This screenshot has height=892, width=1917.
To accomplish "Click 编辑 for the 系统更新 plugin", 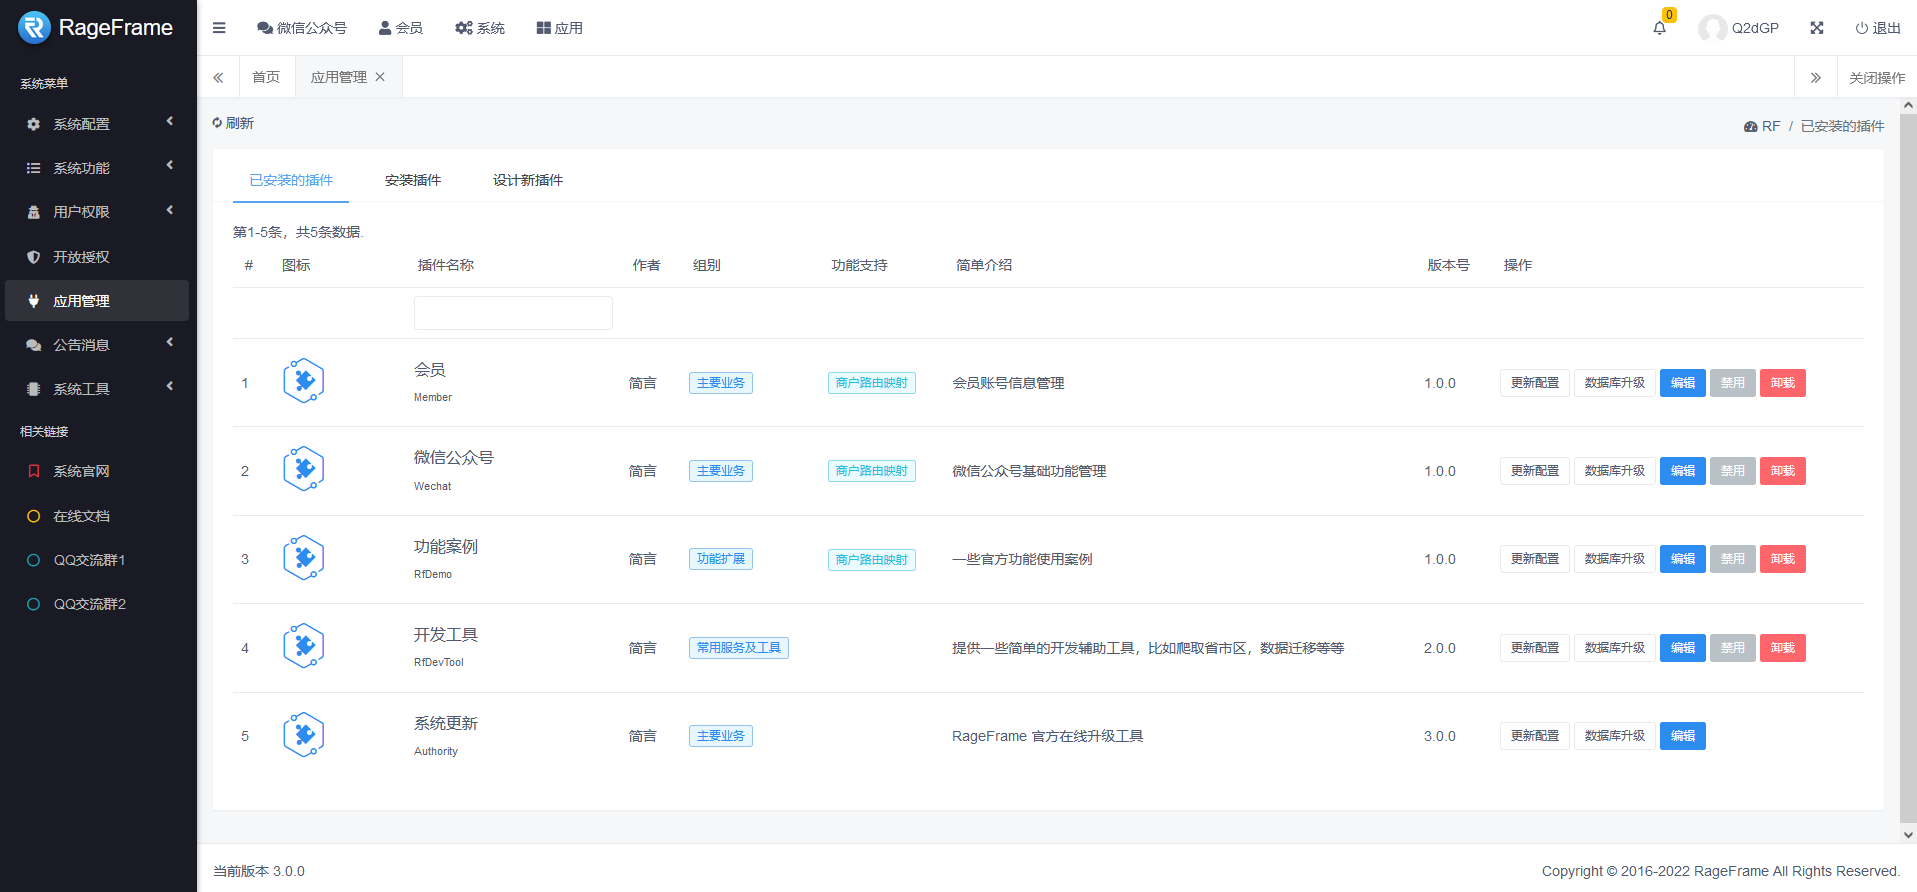I will tap(1683, 736).
